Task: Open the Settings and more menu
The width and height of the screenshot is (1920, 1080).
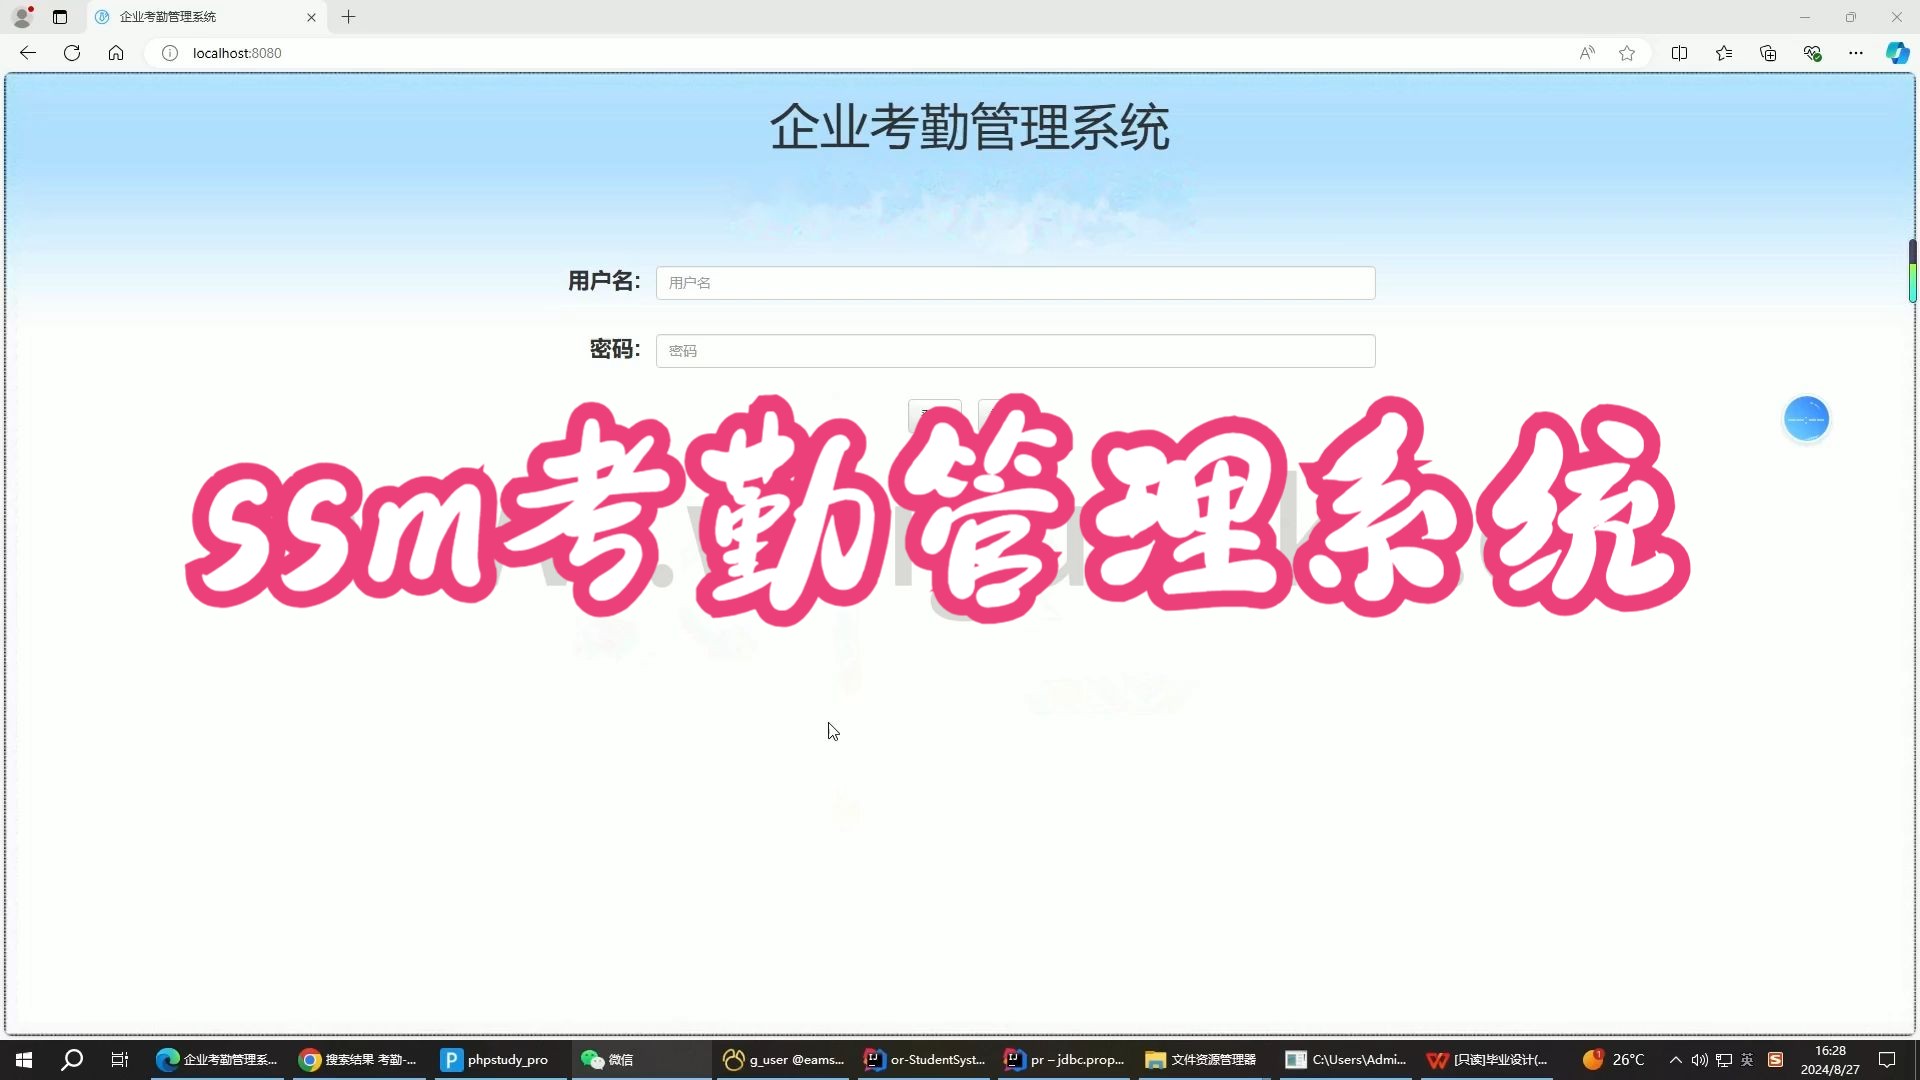Action: click(1856, 53)
